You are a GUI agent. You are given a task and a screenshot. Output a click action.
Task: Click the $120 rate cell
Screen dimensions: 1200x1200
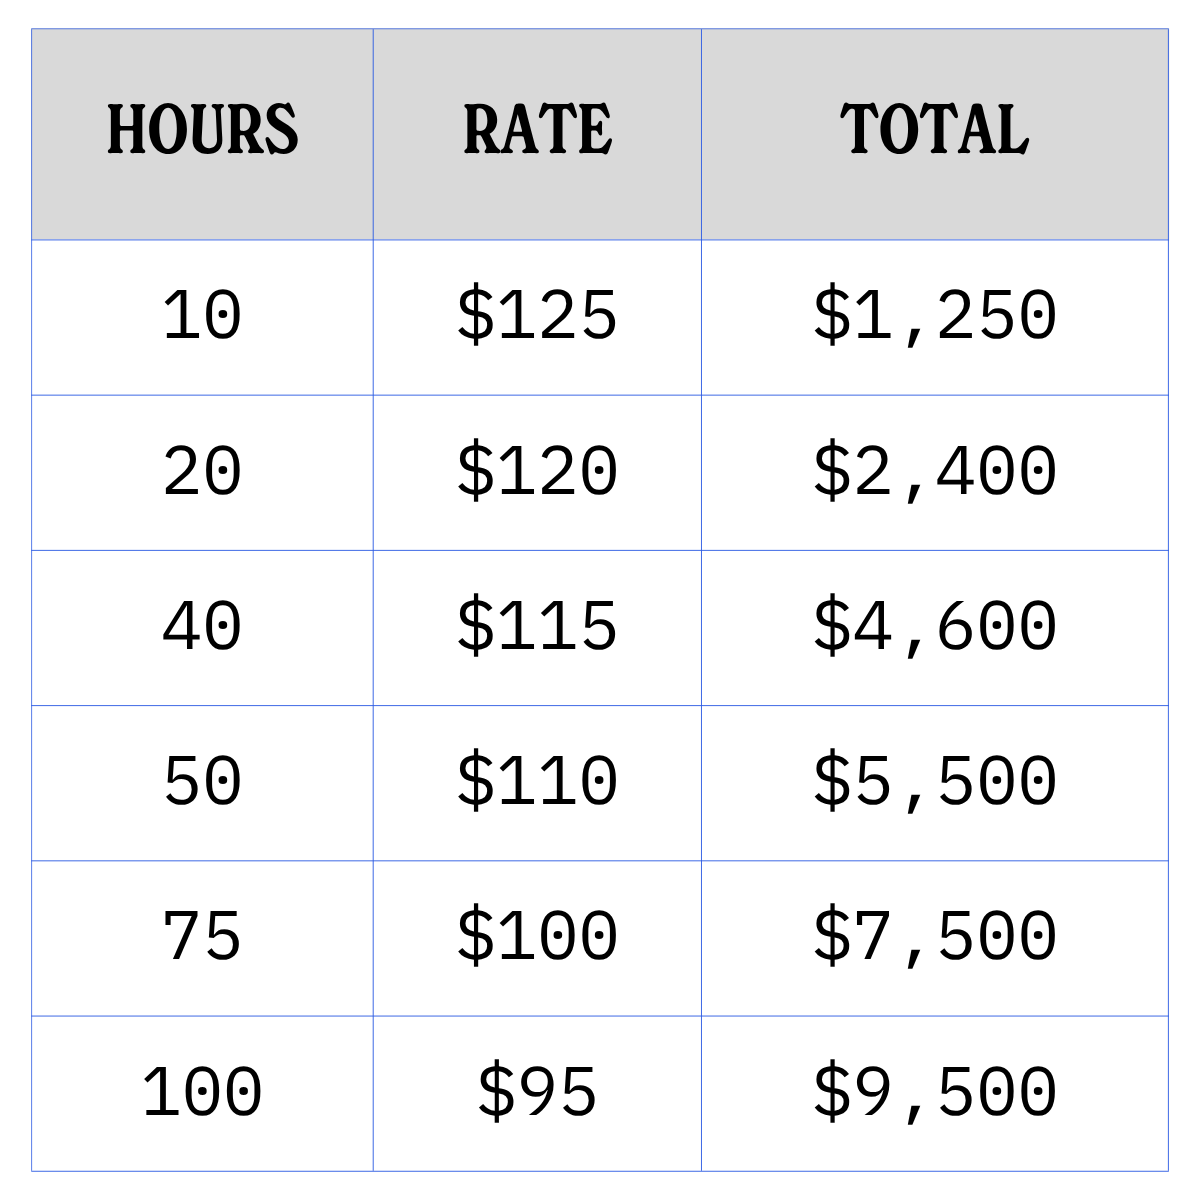[x=537, y=473]
